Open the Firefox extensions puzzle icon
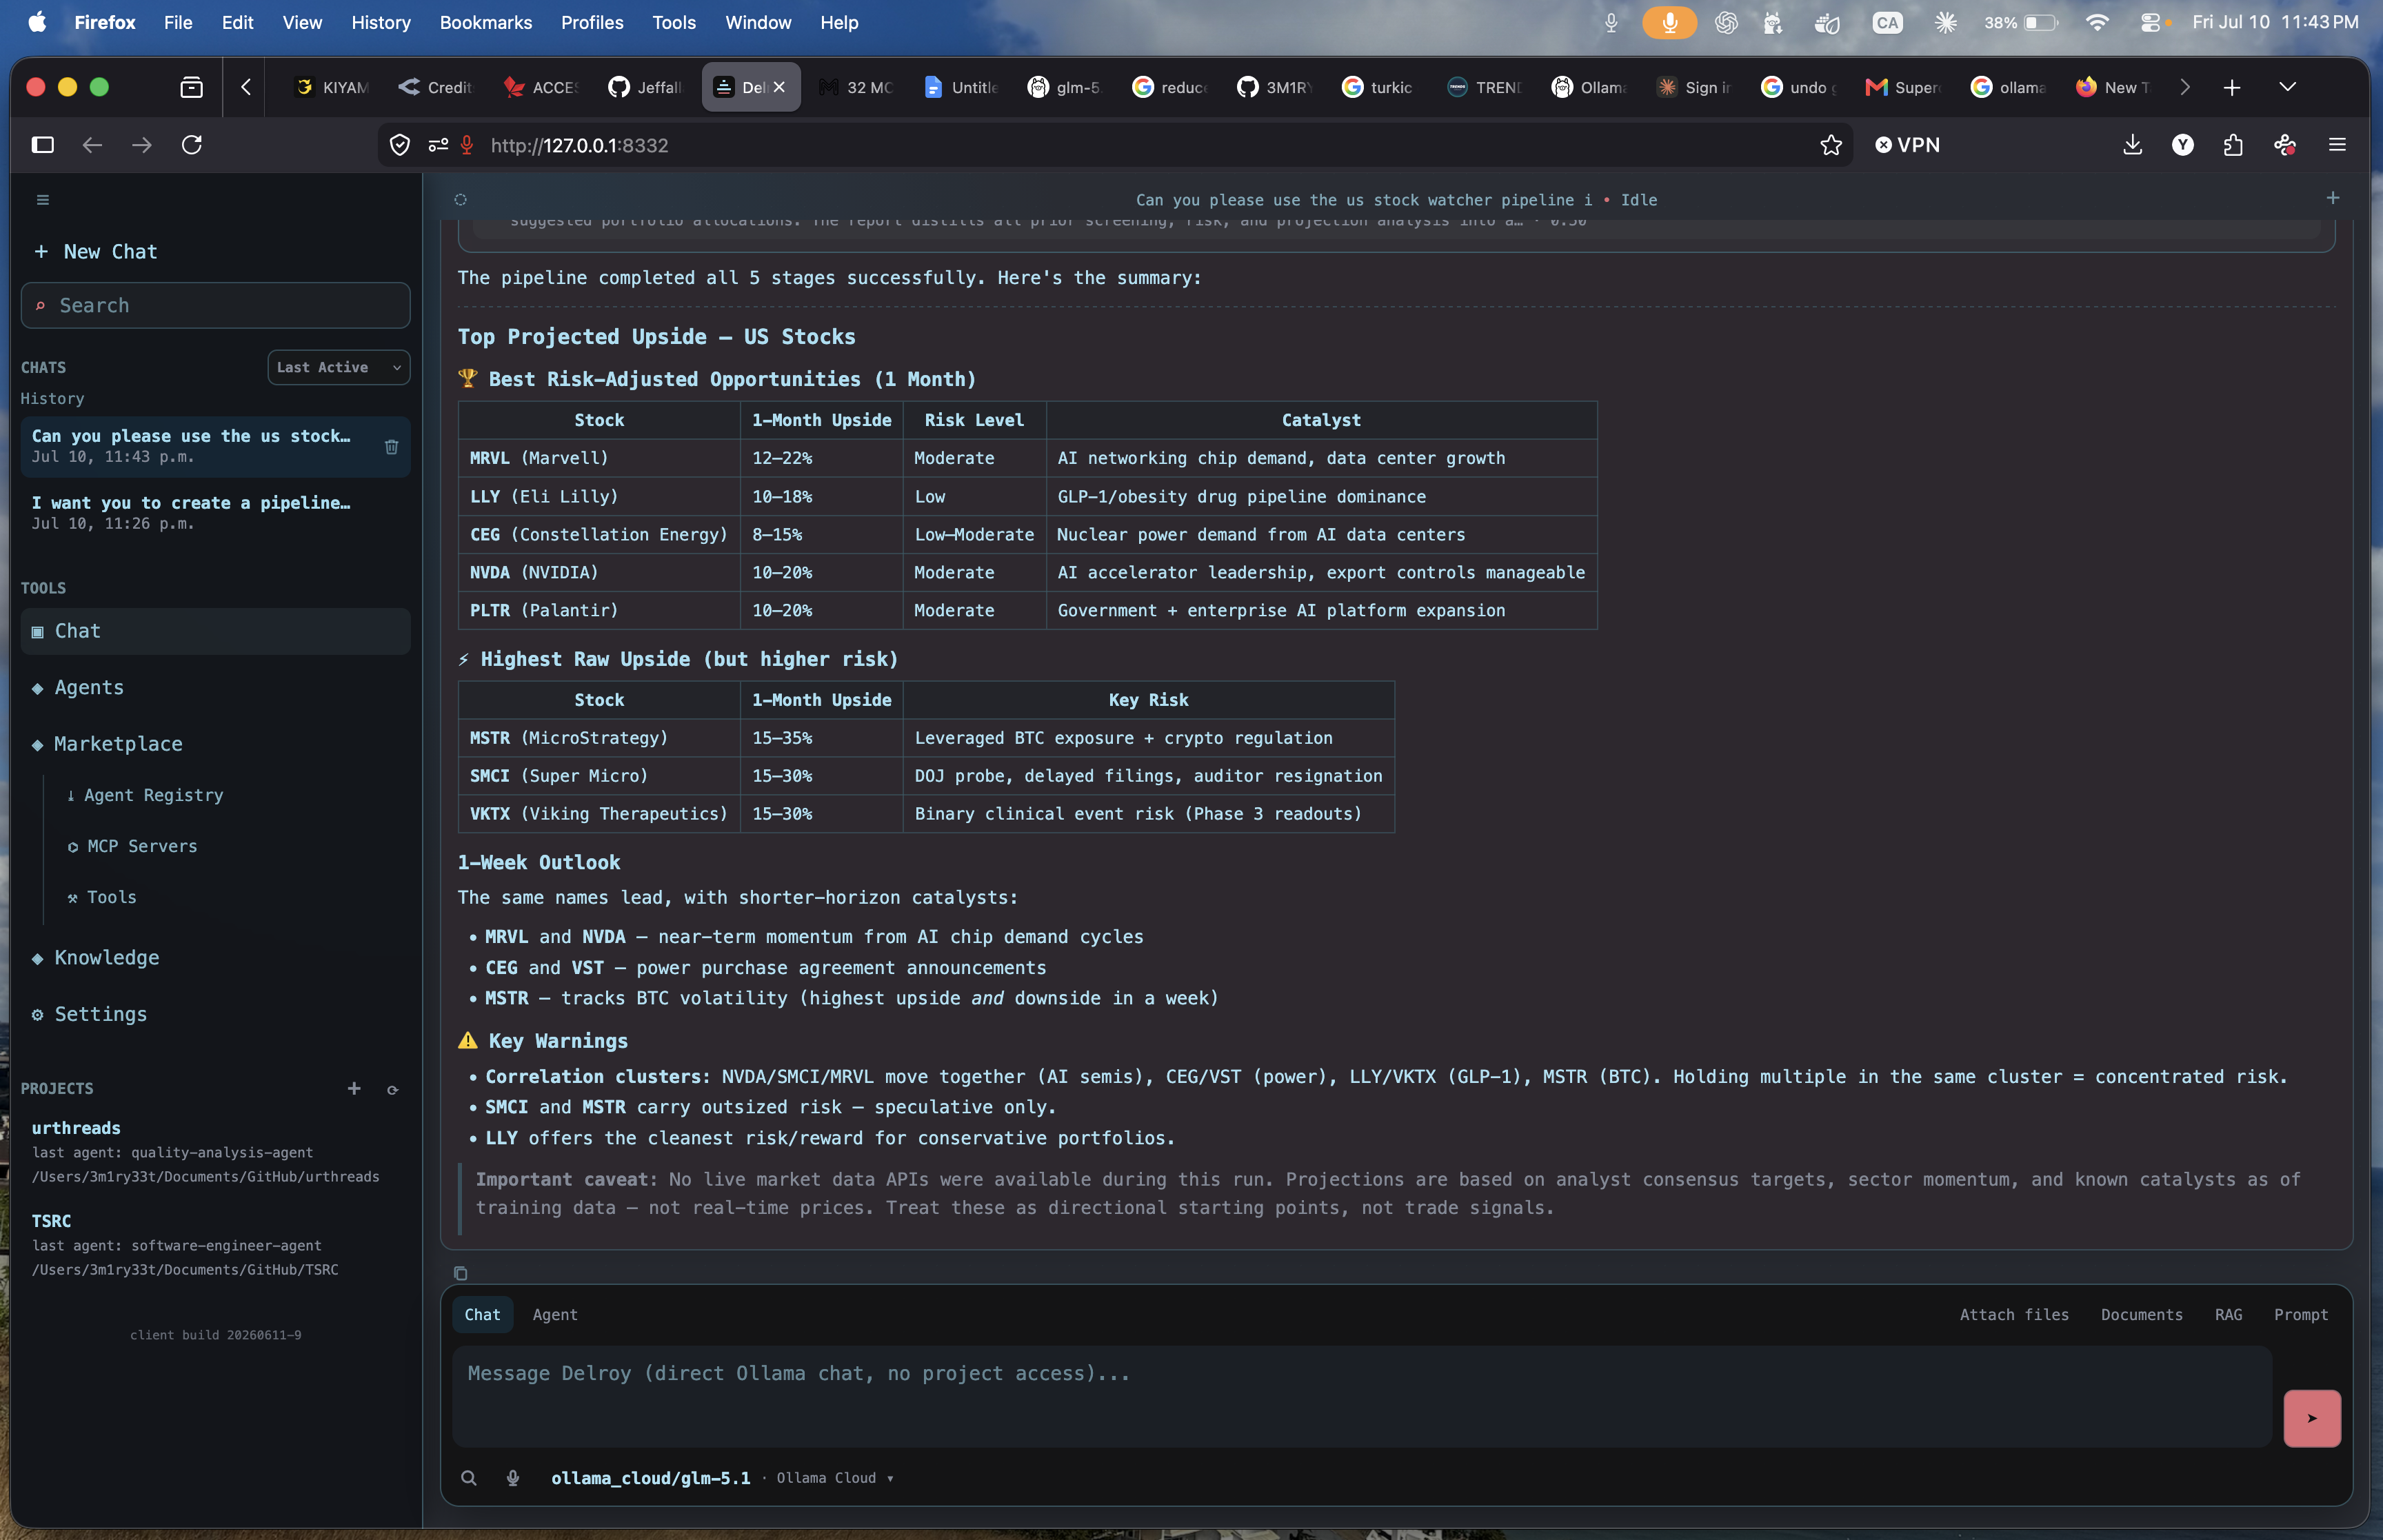This screenshot has width=2383, height=1540. (2233, 145)
